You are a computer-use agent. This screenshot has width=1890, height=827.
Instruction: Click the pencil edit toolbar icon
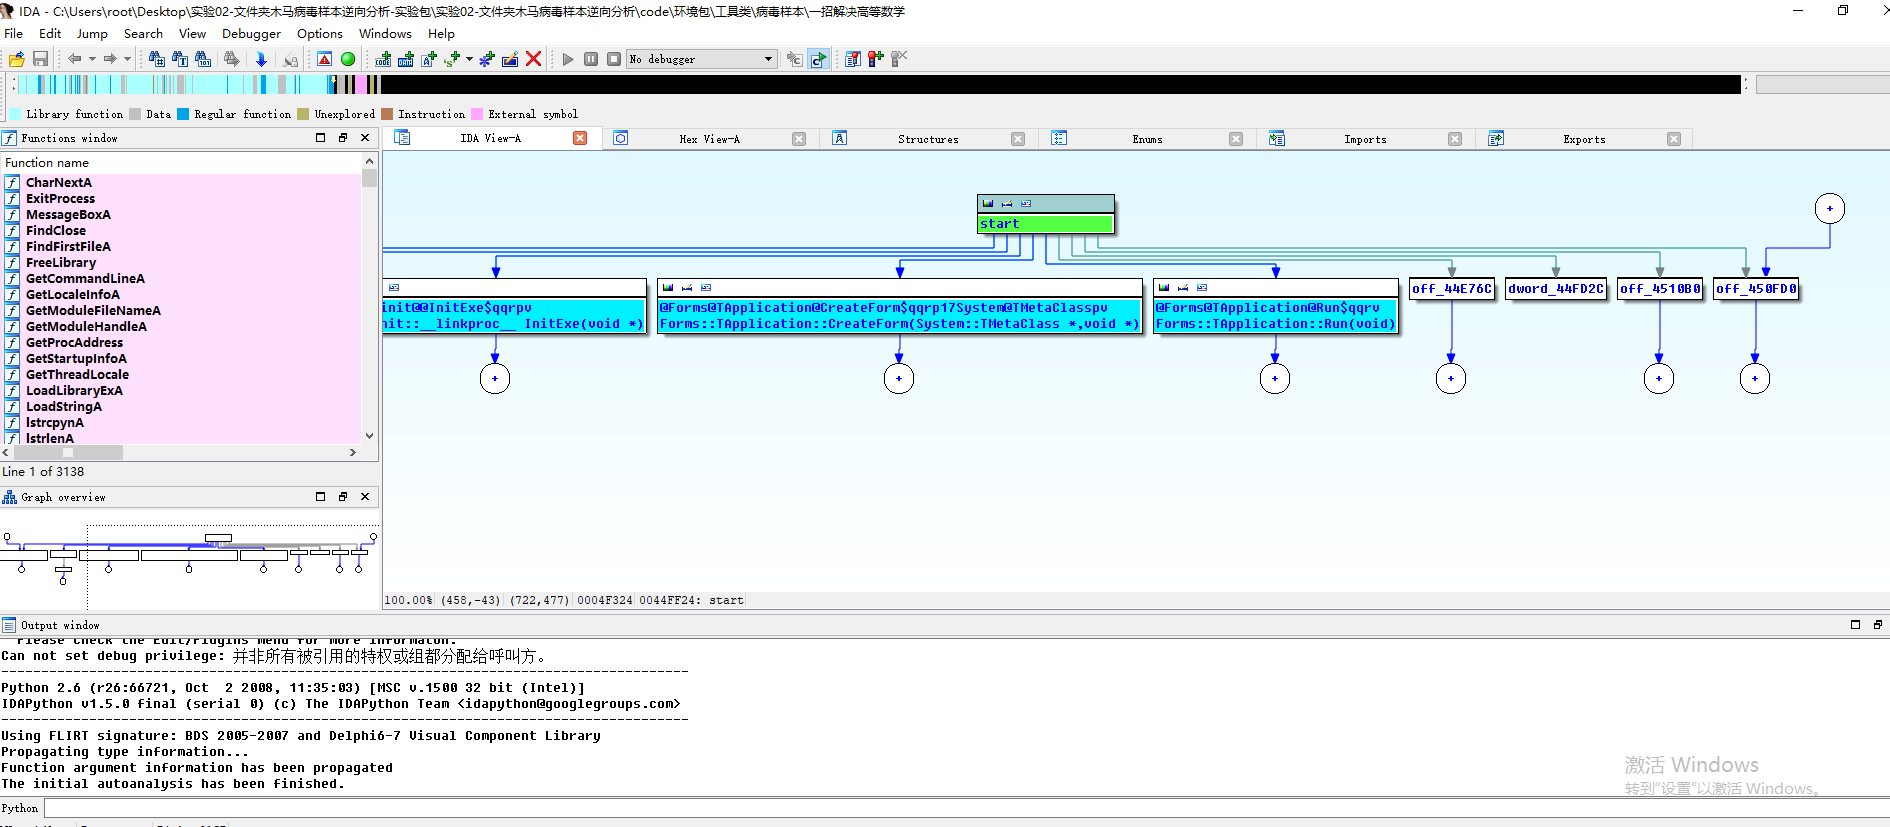click(510, 59)
